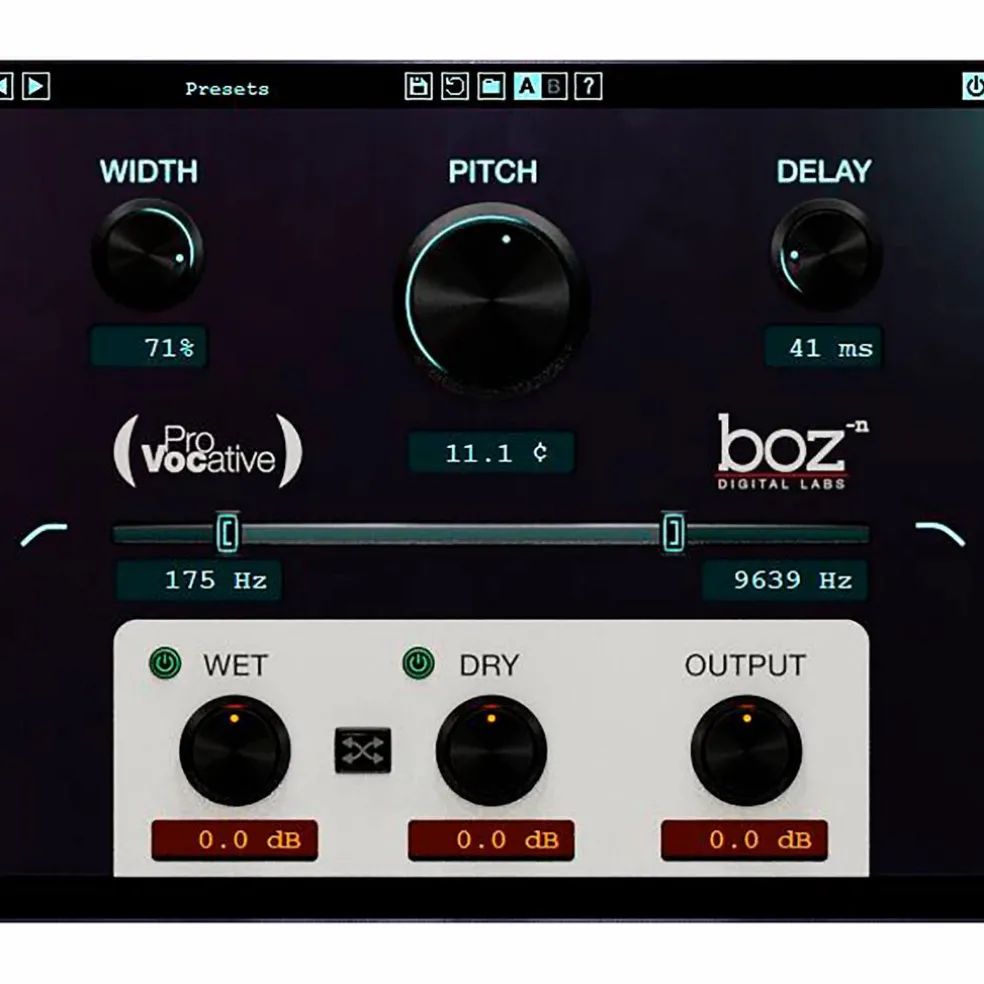Click the WET label text
The height and width of the screenshot is (984, 984).
click(235, 665)
